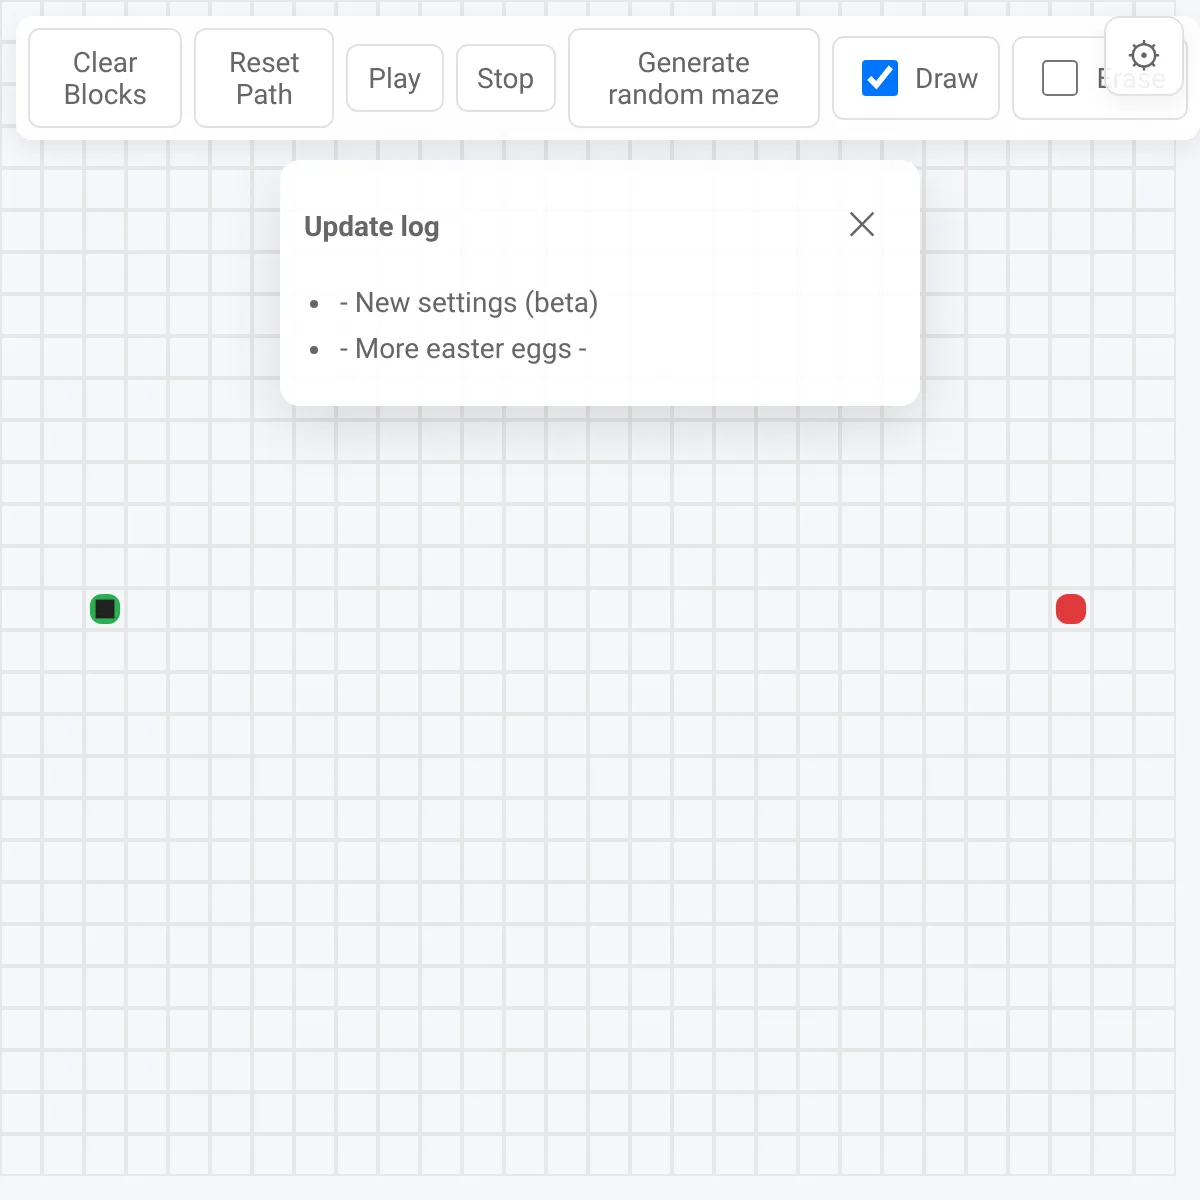Select the green start node
Screen dimensions: 1200x1200
coord(105,609)
